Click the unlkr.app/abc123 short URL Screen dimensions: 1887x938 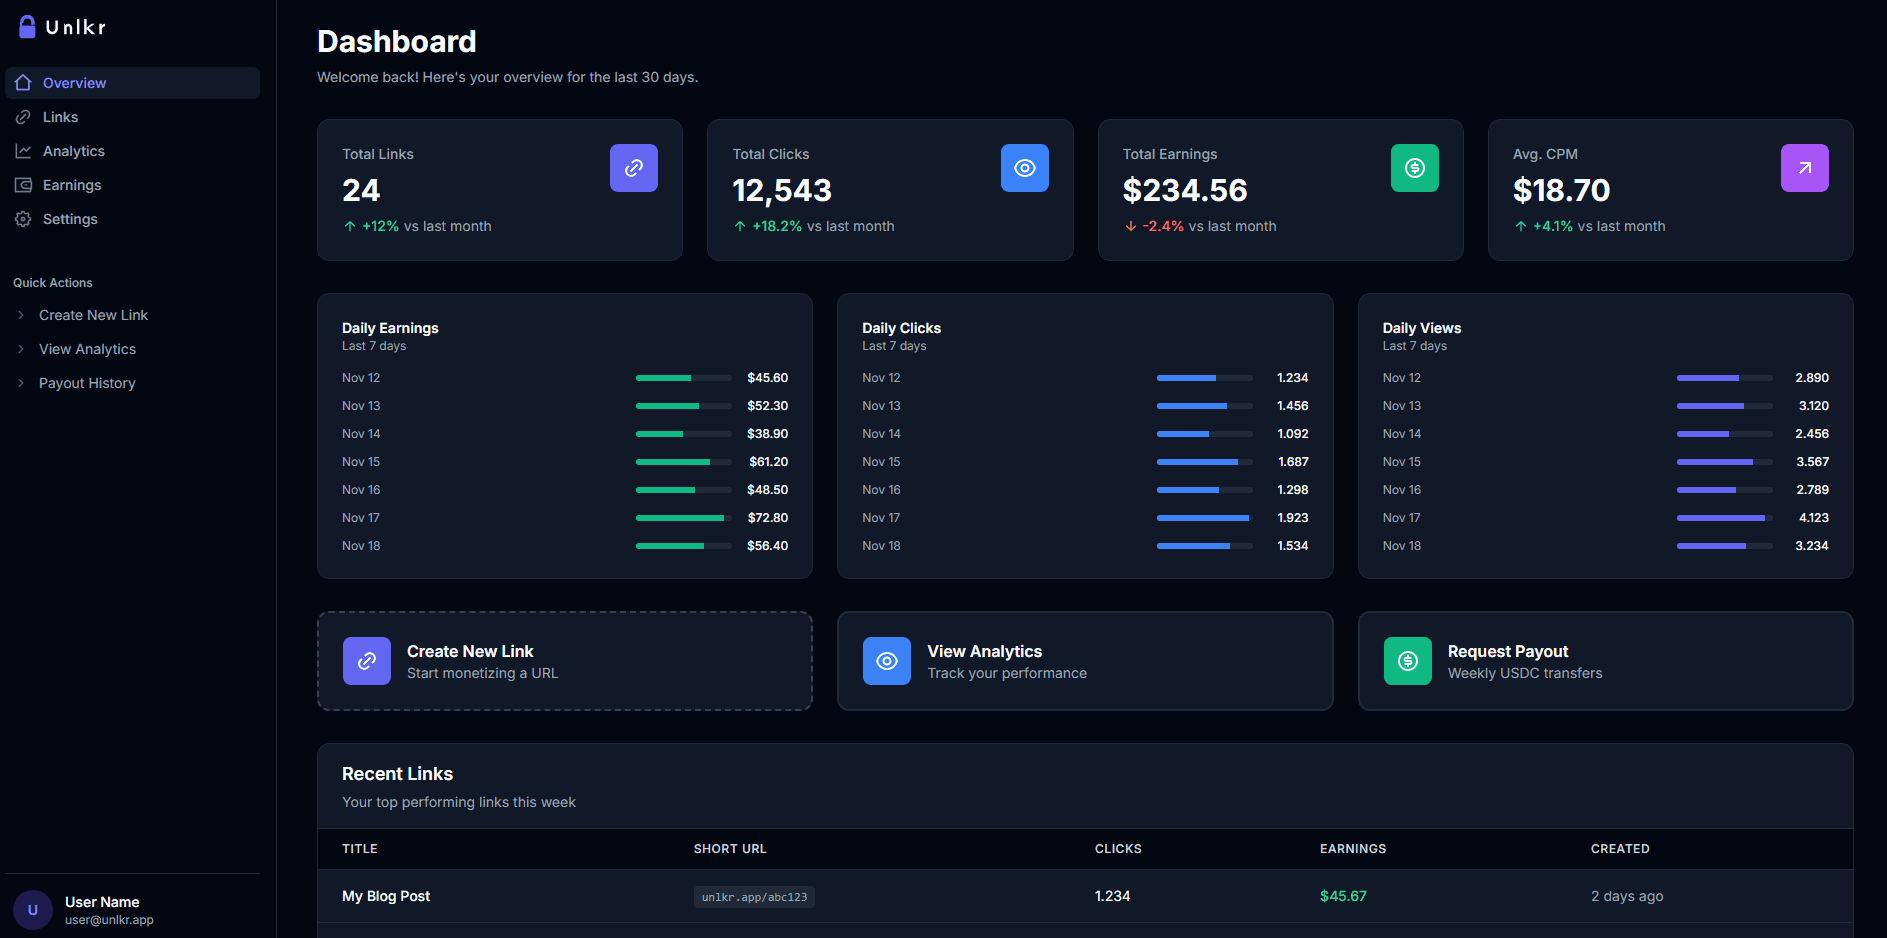pyautogui.click(x=754, y=896)
